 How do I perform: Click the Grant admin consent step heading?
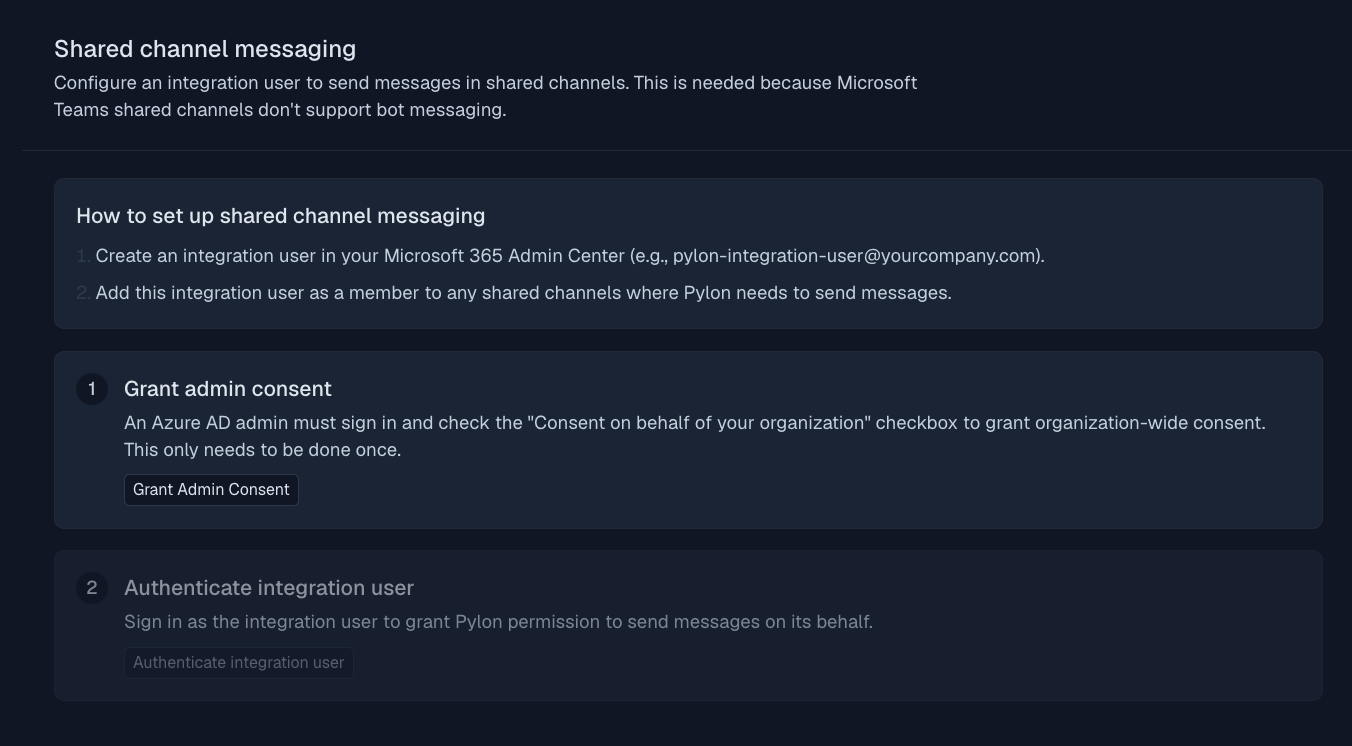228,389
